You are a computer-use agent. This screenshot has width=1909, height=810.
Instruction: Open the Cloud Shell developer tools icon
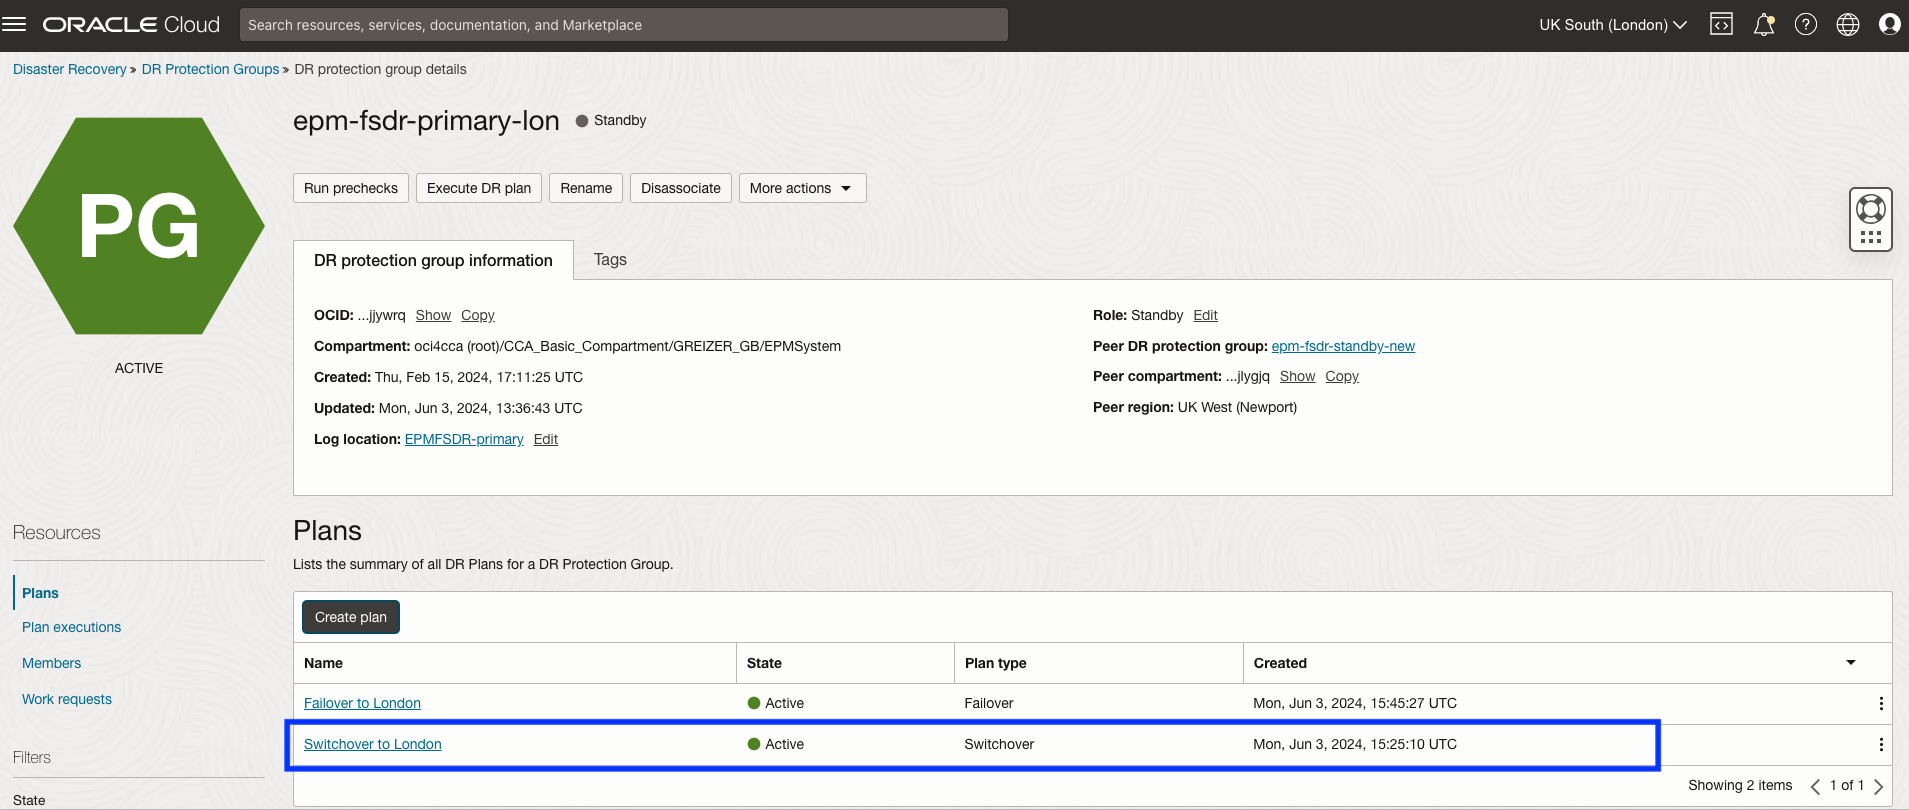pyautogui.click(x=1721, y=24)
